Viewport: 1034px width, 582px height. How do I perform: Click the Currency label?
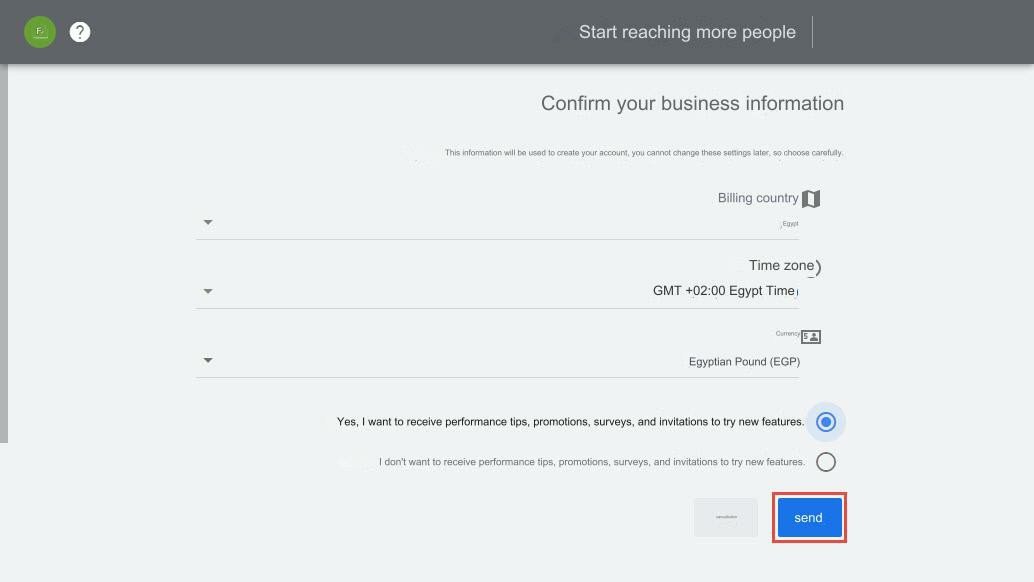[x=789, y=334]
